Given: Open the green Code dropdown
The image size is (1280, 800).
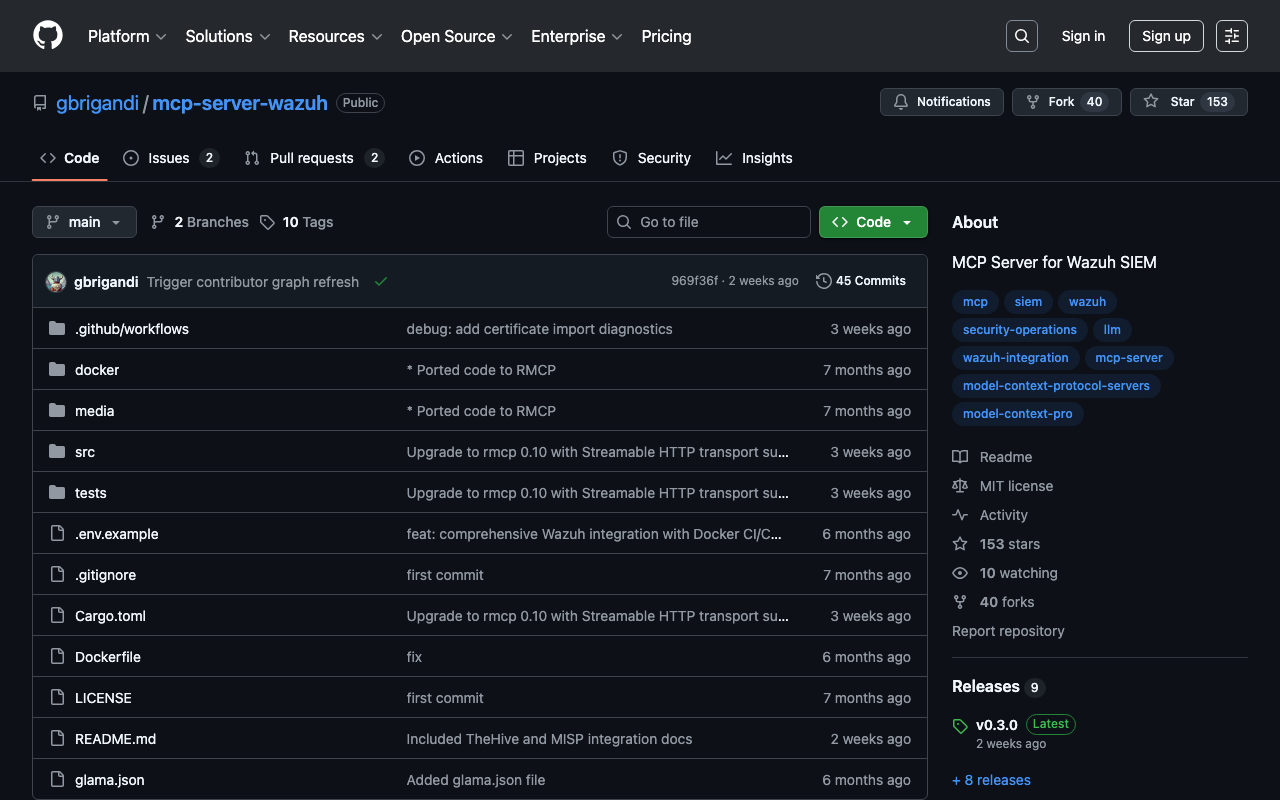Looking at the screenshot, I should click(872, 222).
